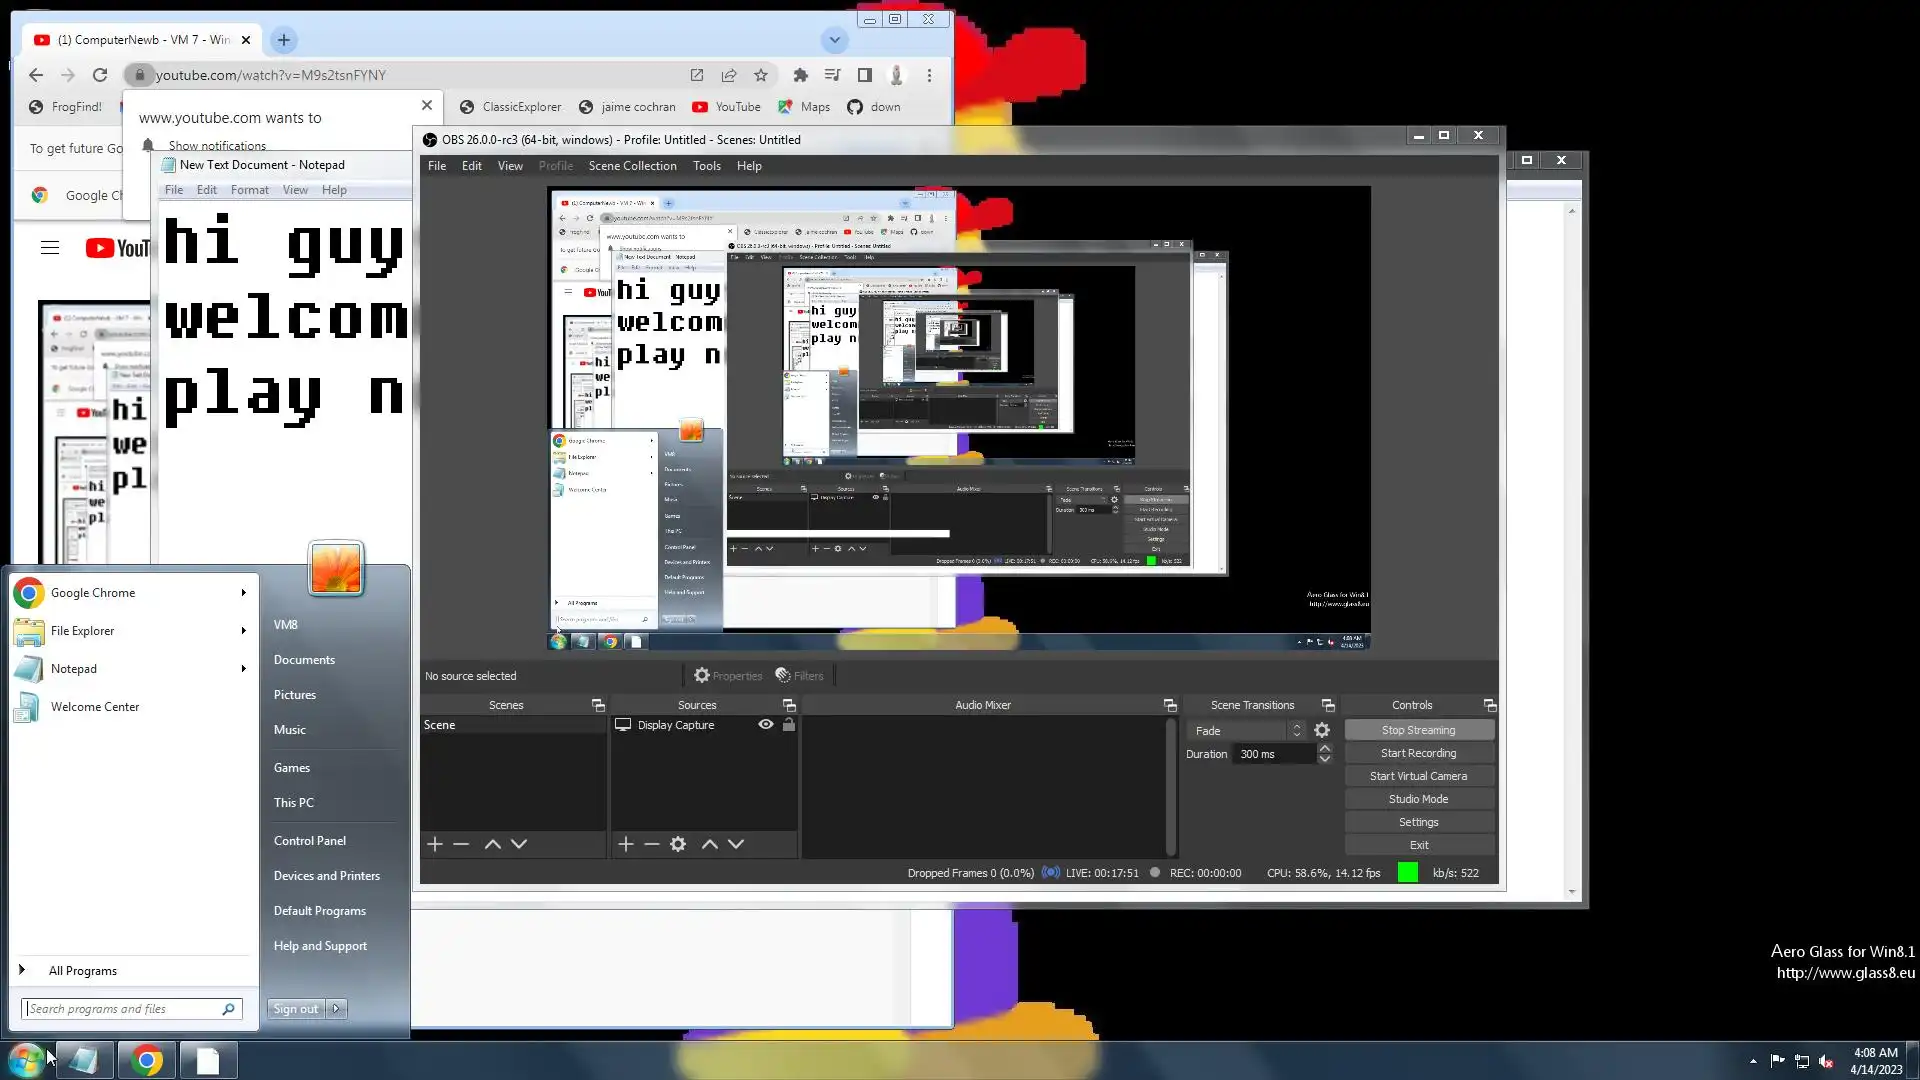The width and height of the screenshot is (1920, 1080).
Task: Open the Tools menu in OBS
Action: (706, 166)
